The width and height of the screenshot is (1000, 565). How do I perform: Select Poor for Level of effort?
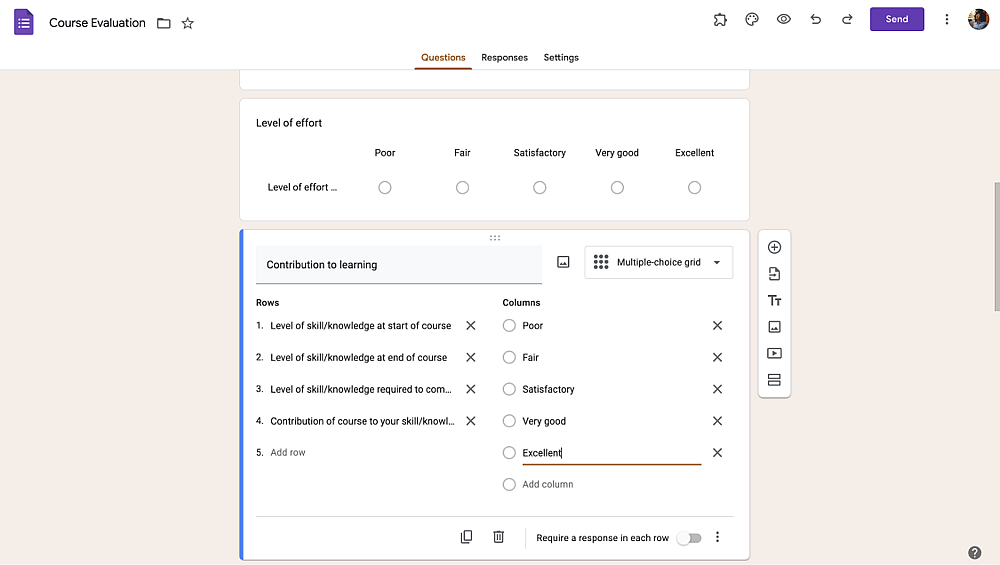(385, 187)
